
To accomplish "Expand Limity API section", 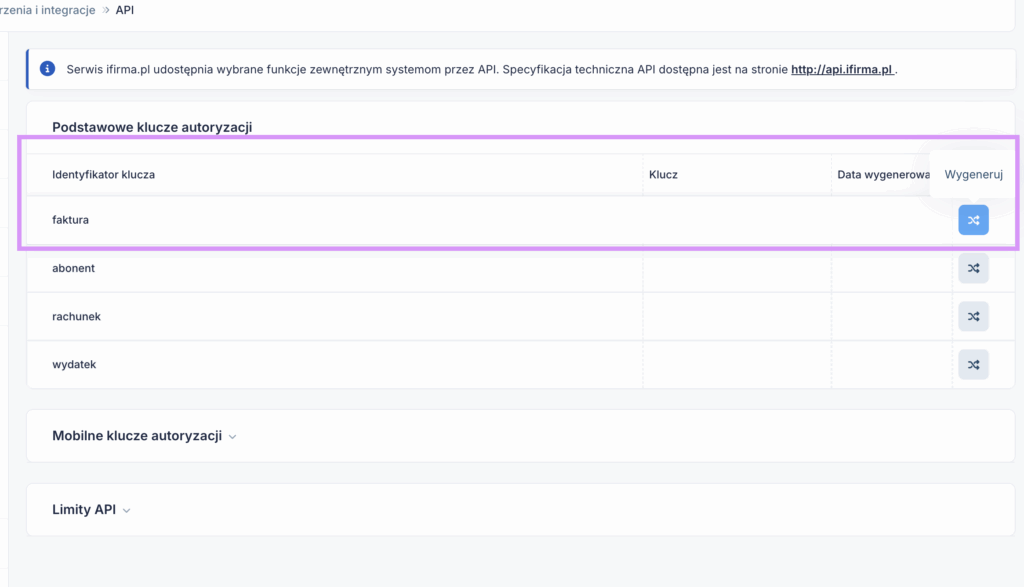I will pos(84,509).
